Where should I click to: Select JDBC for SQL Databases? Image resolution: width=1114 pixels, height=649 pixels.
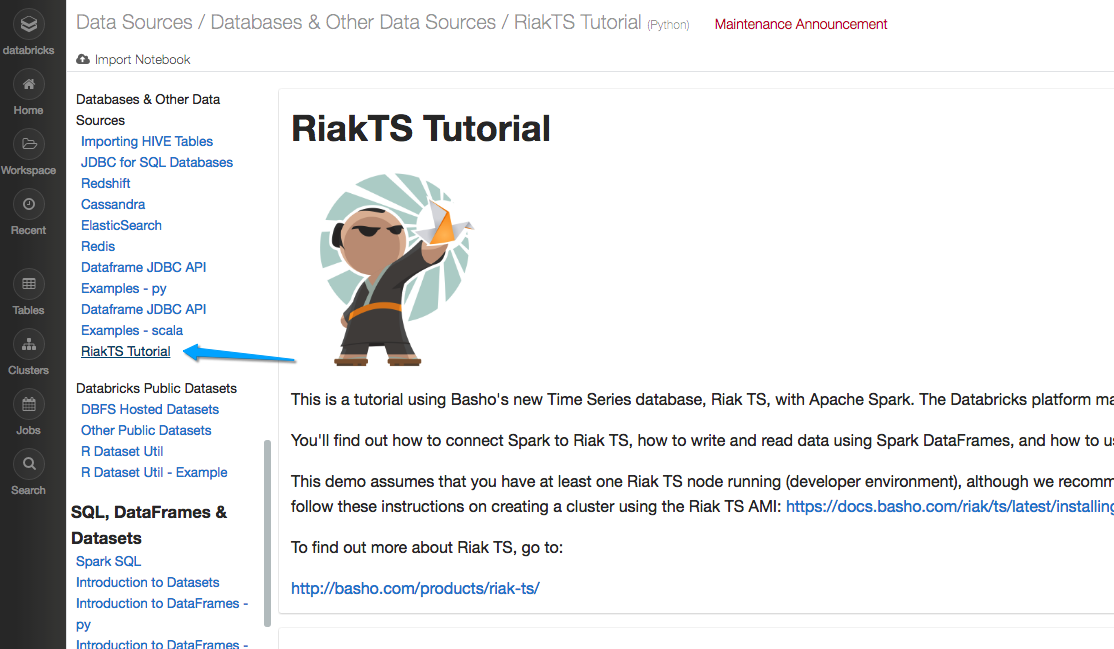point(157,162)
